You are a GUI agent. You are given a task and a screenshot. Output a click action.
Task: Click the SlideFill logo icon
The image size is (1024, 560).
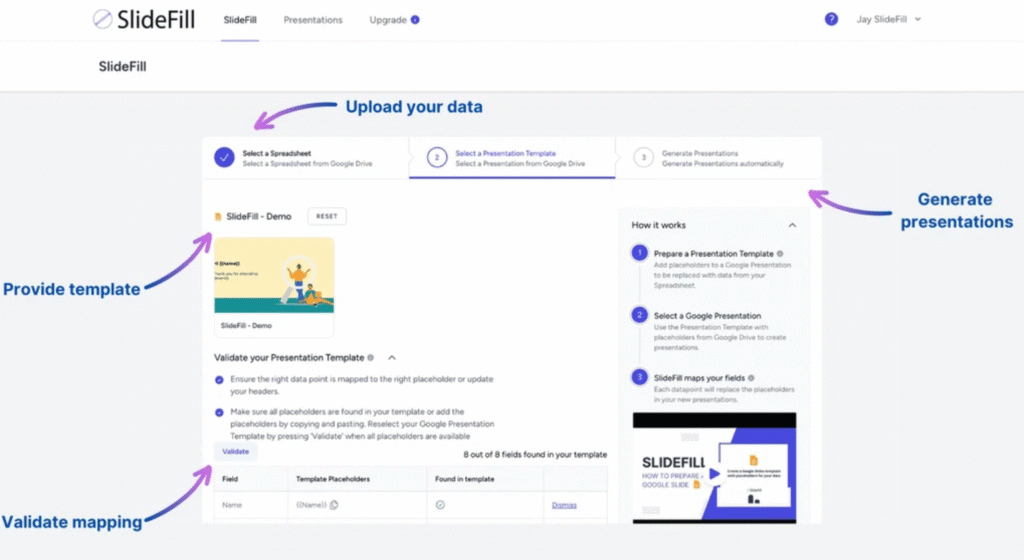pyautogui.click(x=103, y=20)
